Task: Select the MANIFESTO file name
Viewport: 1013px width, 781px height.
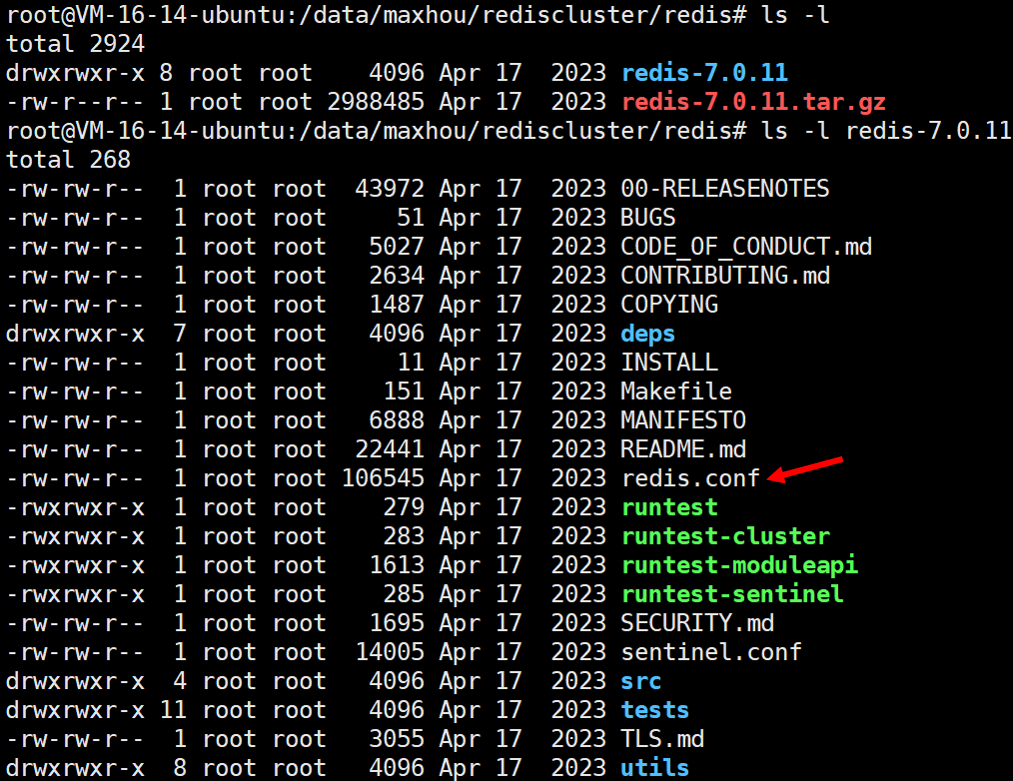Action: (684, 421)
